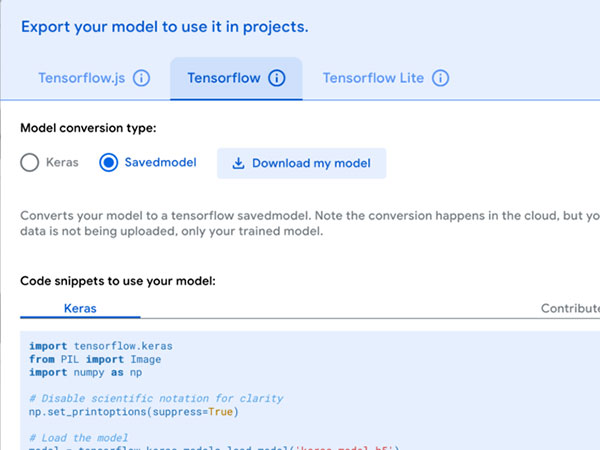The height and width of the screenshot is (450, 600).
Task: Click the info icon beside Tensorflow.js
Action: pyautogui.click(x=141, y=78)
